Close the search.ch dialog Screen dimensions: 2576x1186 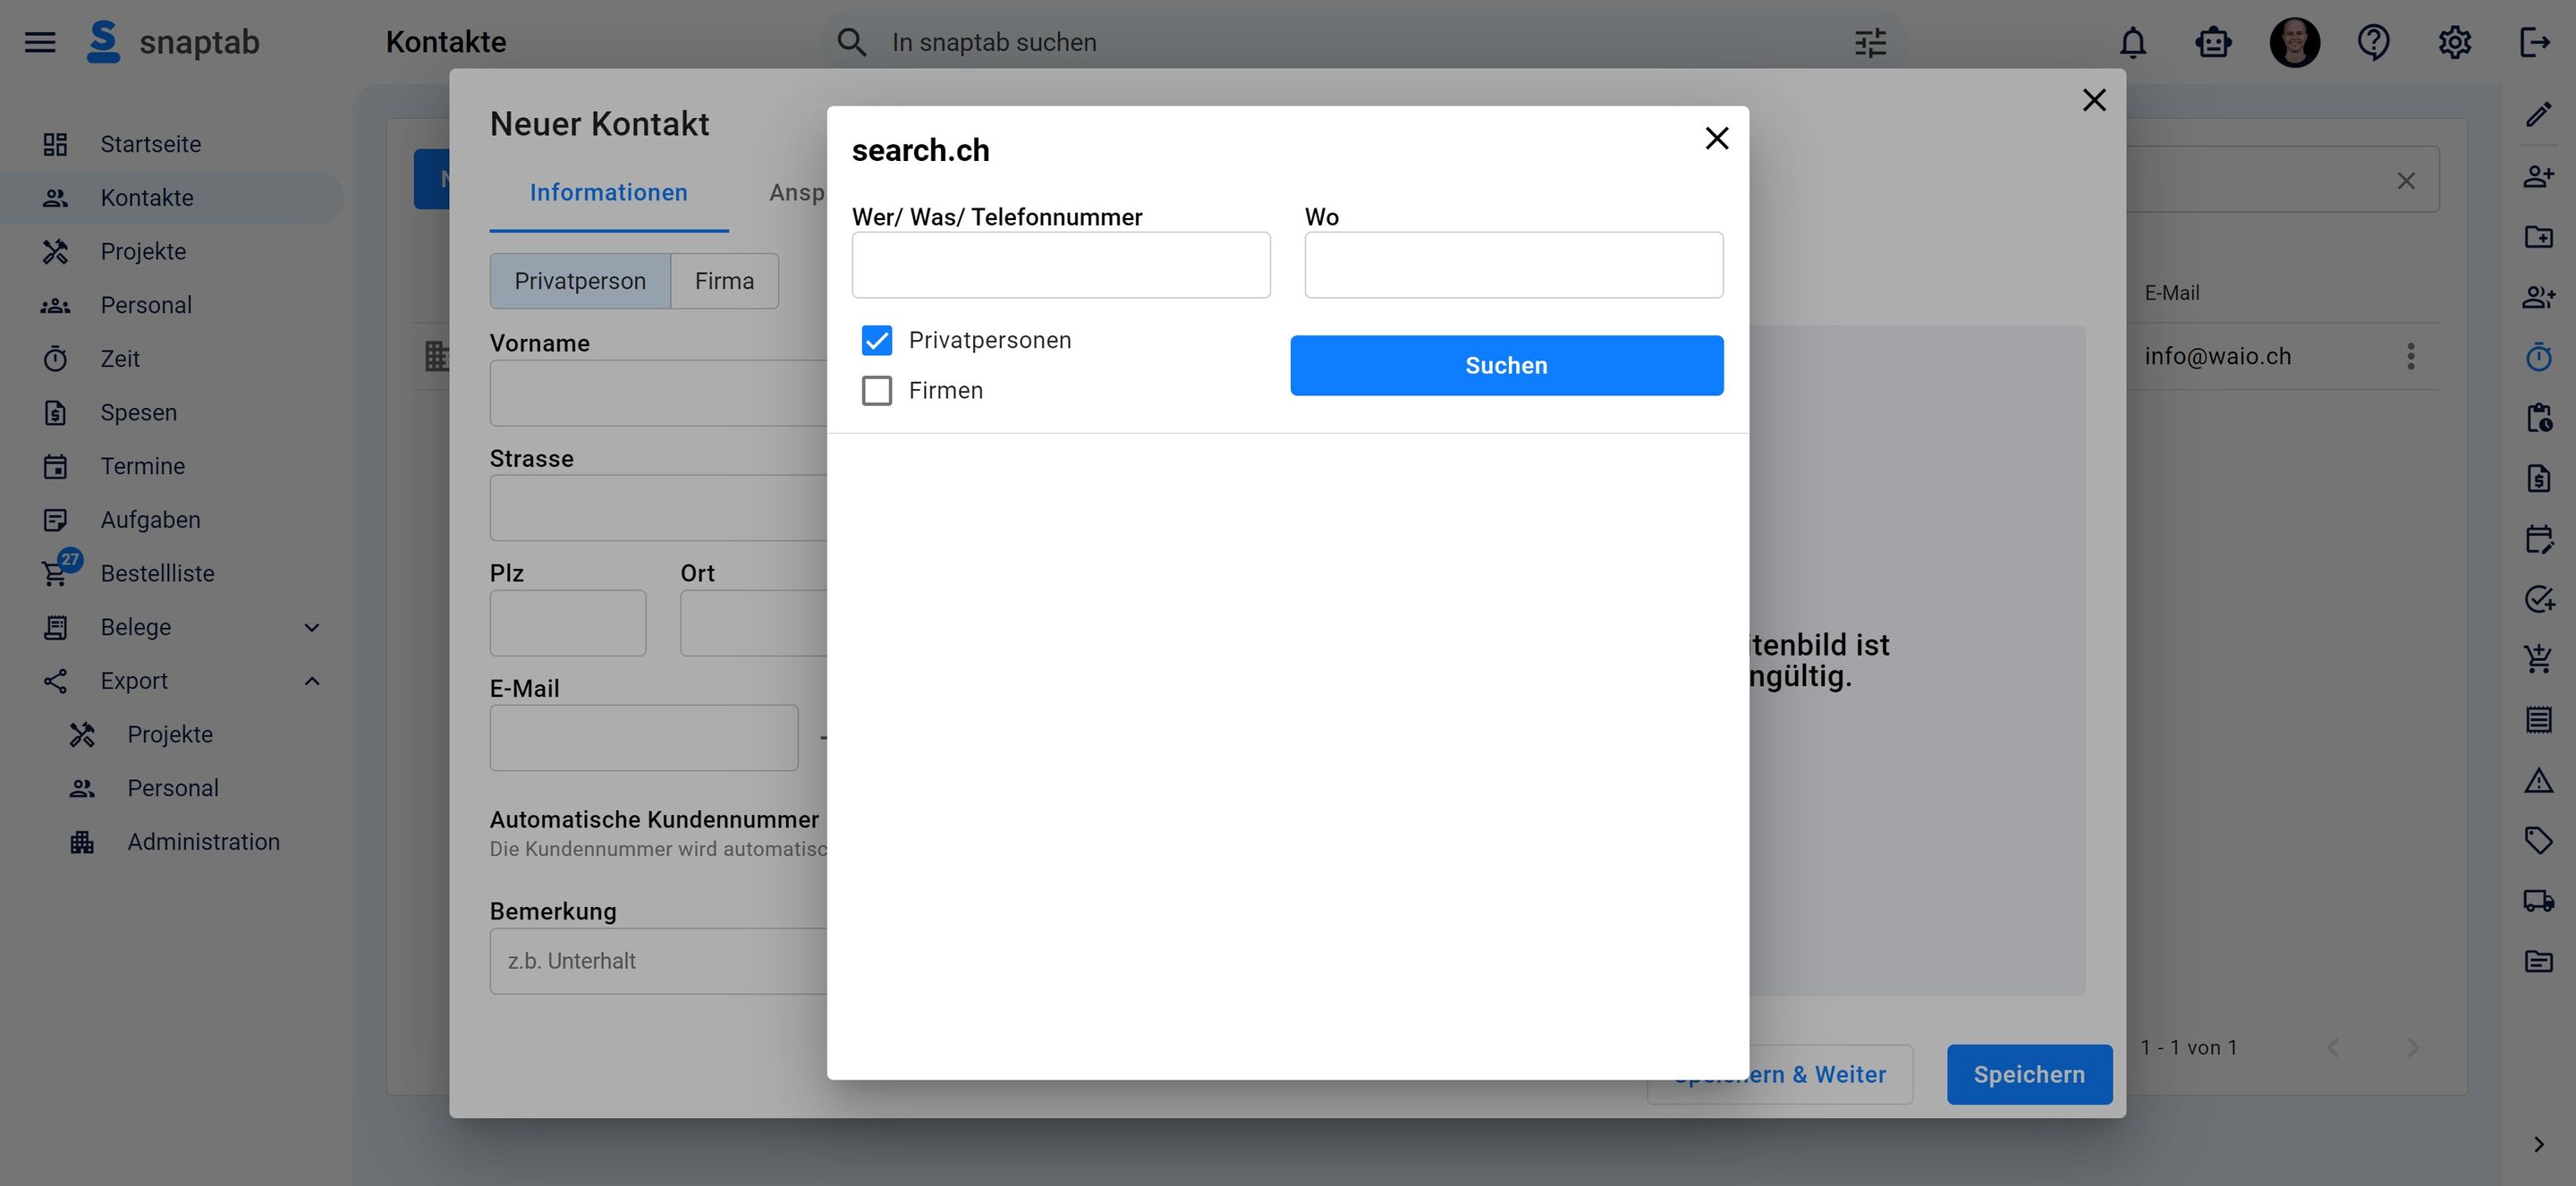click(x=1716, y=138)
